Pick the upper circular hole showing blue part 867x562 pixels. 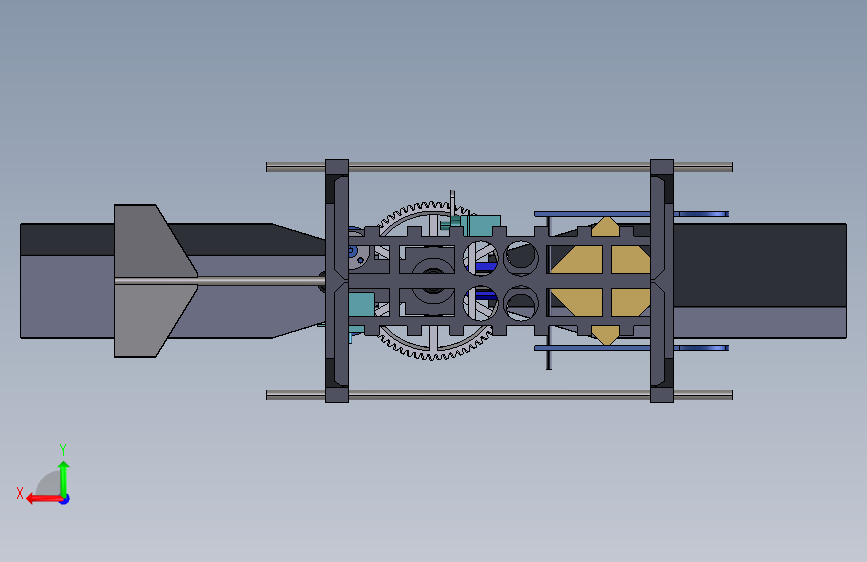tap(480, 258)
